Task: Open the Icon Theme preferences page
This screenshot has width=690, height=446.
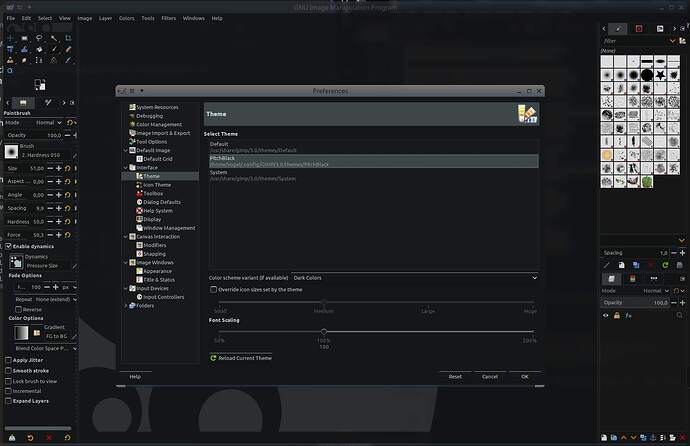Action: point(156,185)
